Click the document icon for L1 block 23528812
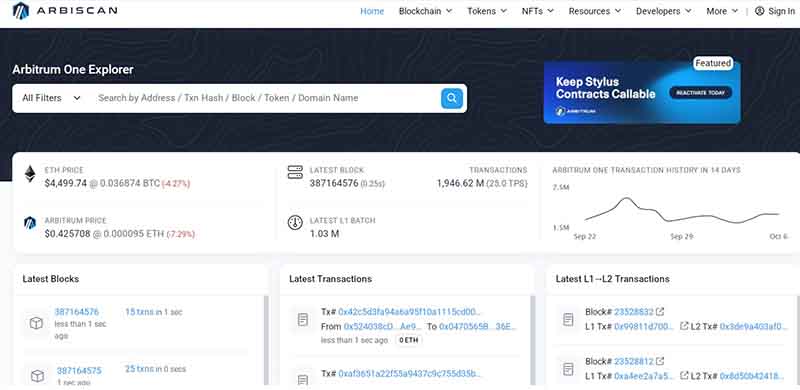This screenshot has width=800, height=390. click(568, 369)
